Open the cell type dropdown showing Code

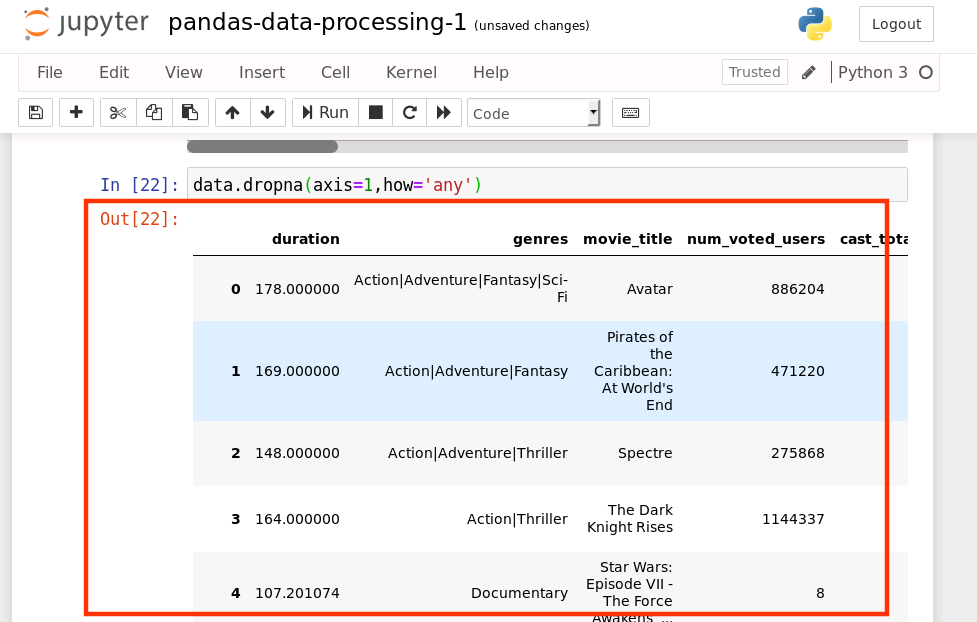(533, 112)
